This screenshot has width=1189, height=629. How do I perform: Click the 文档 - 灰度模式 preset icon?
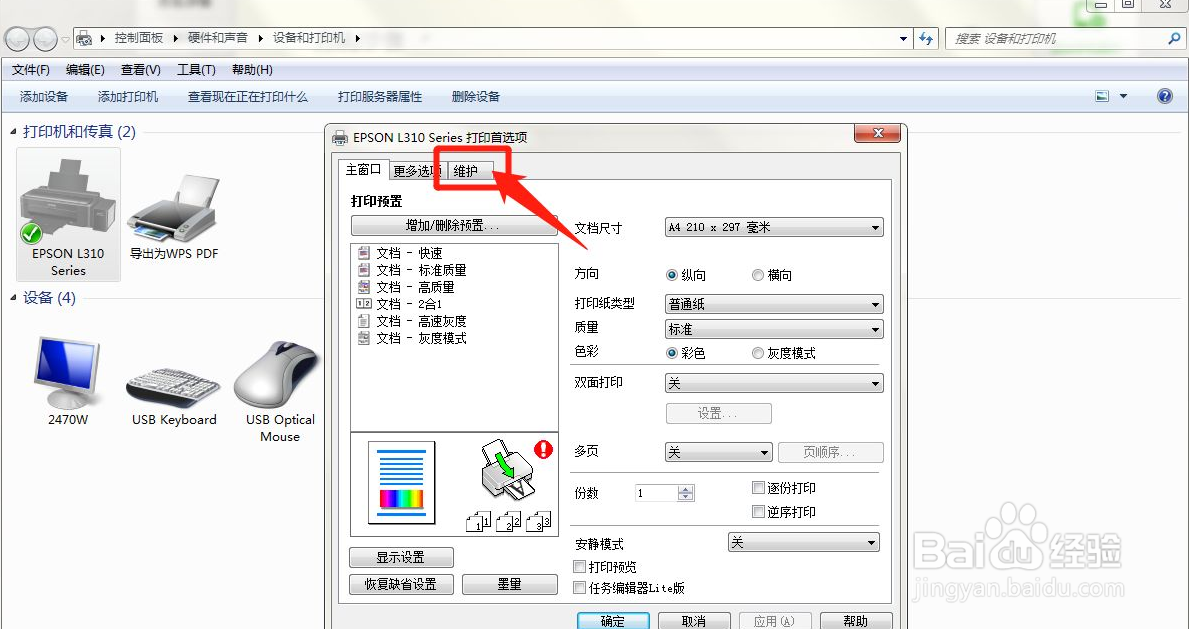[x=364, y=338]
